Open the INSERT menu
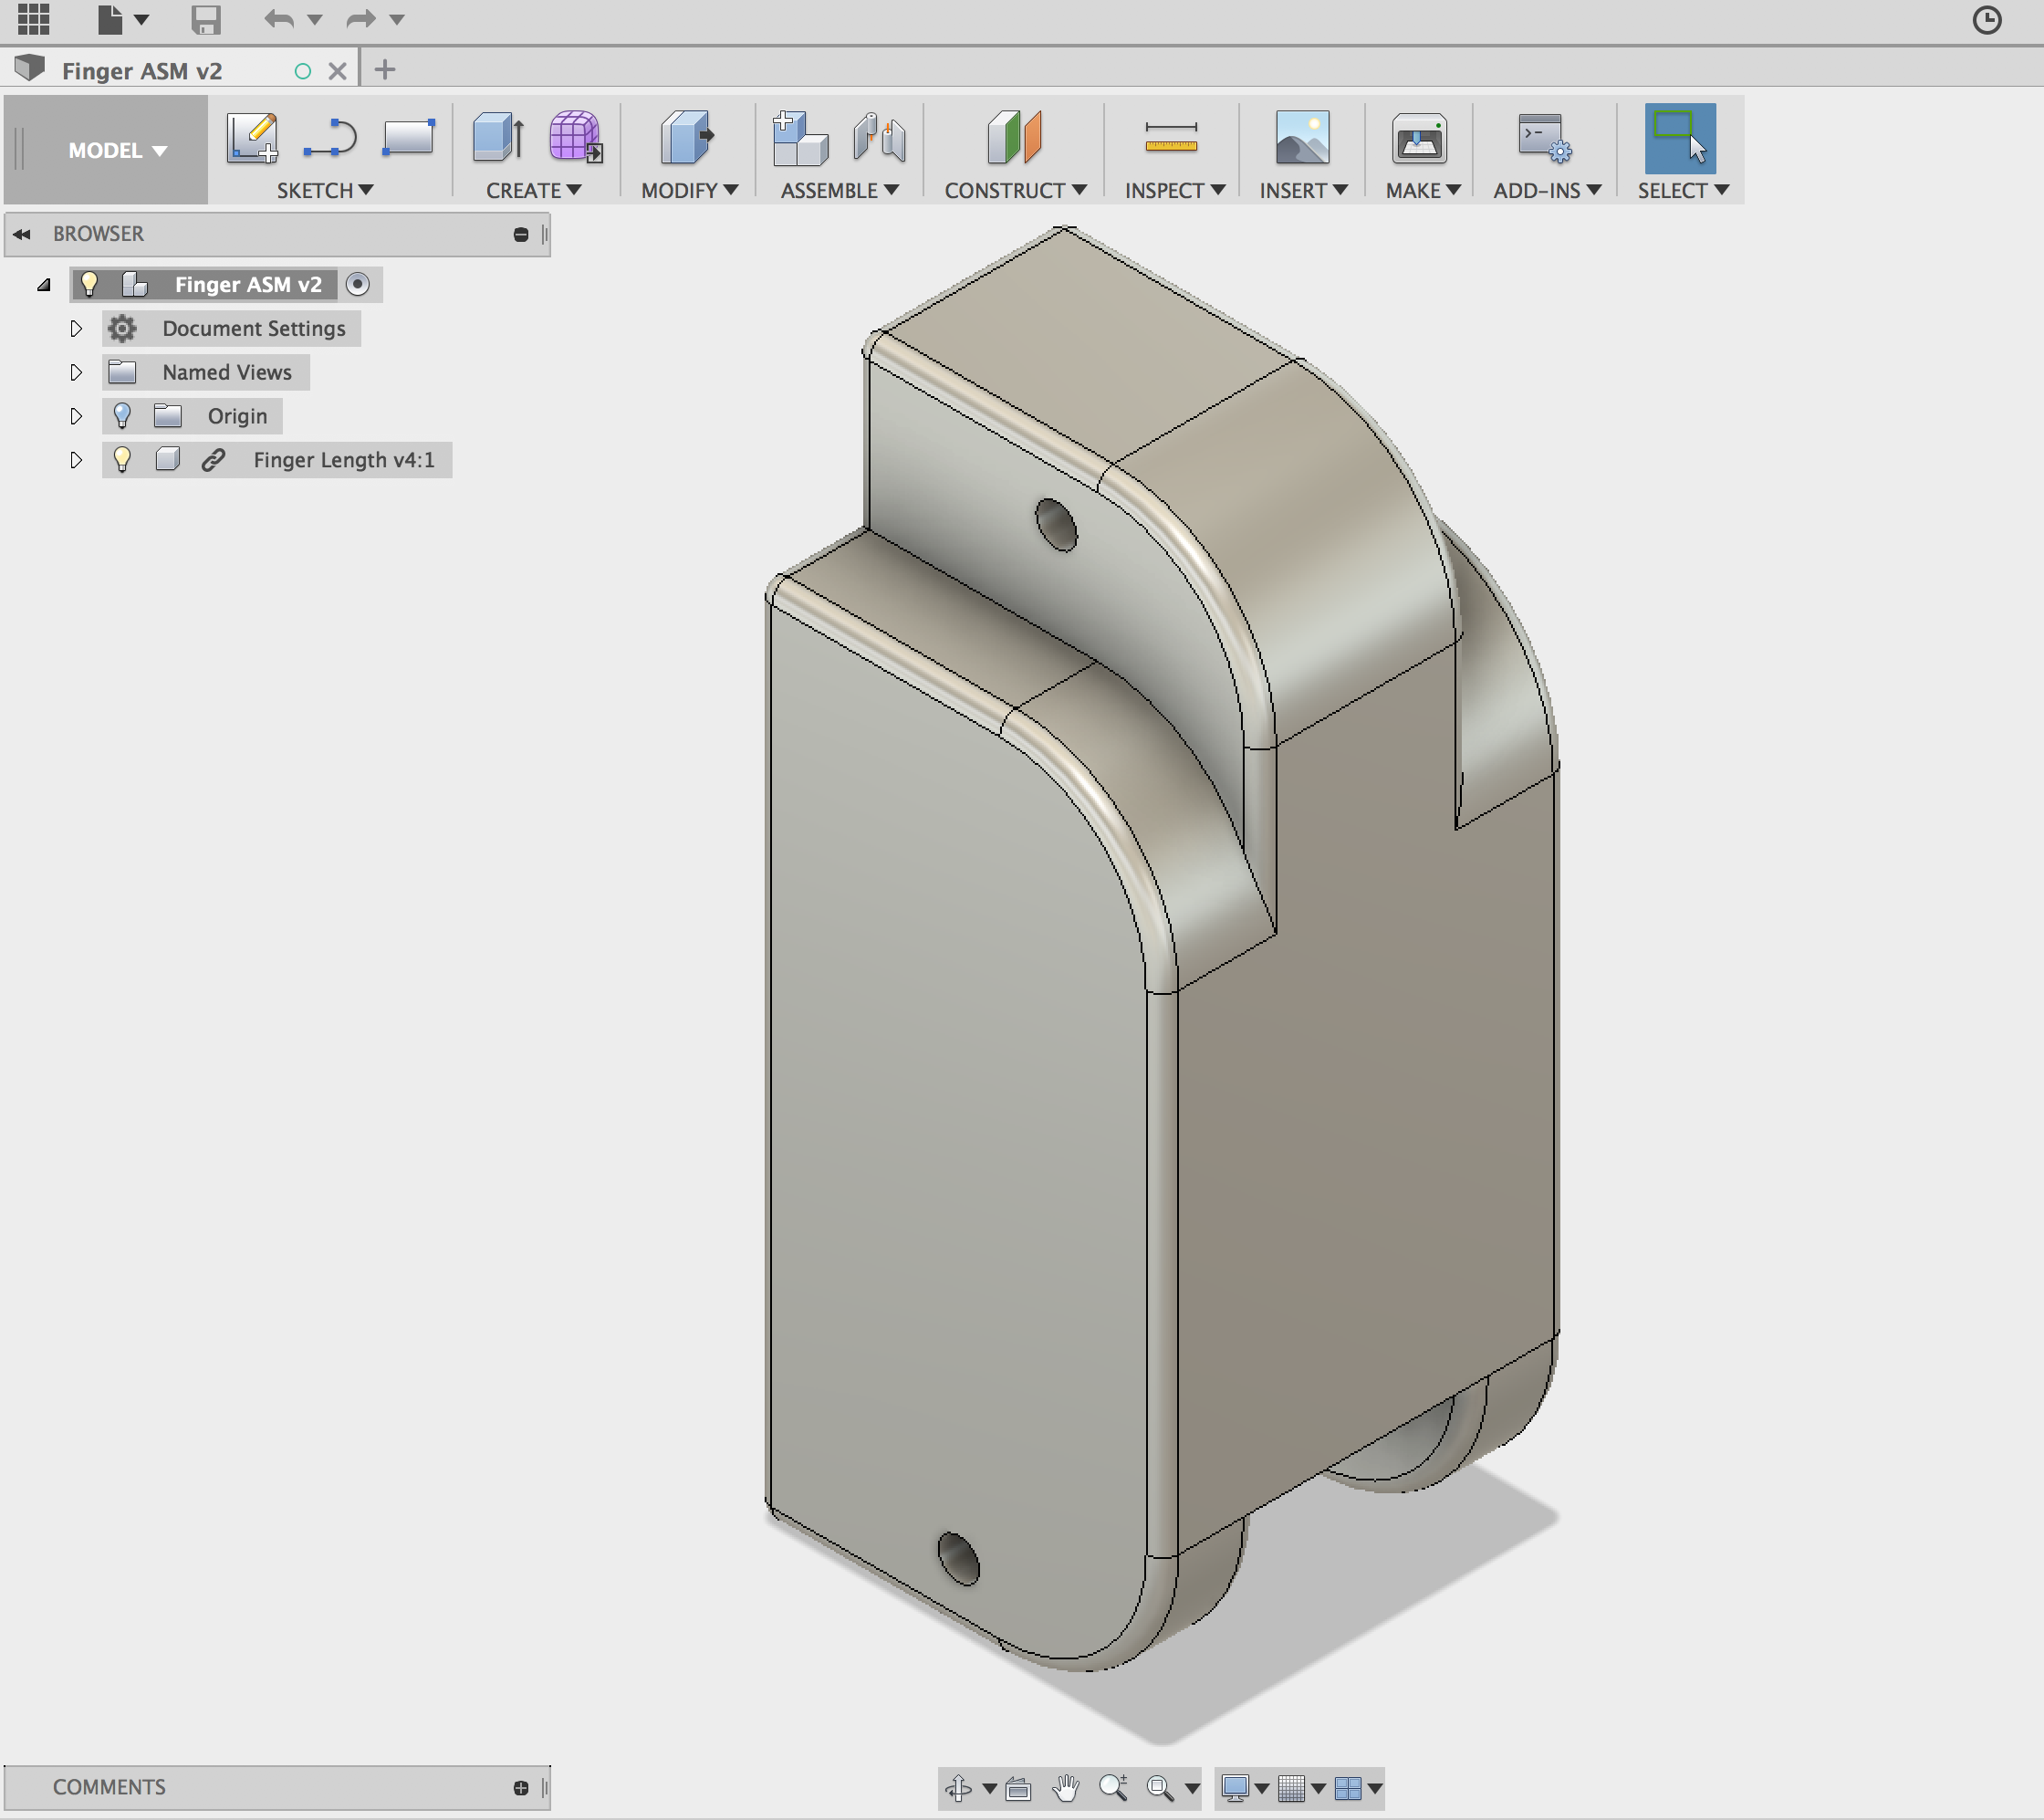The image size is (2044, 1820). click(1303, 190)
